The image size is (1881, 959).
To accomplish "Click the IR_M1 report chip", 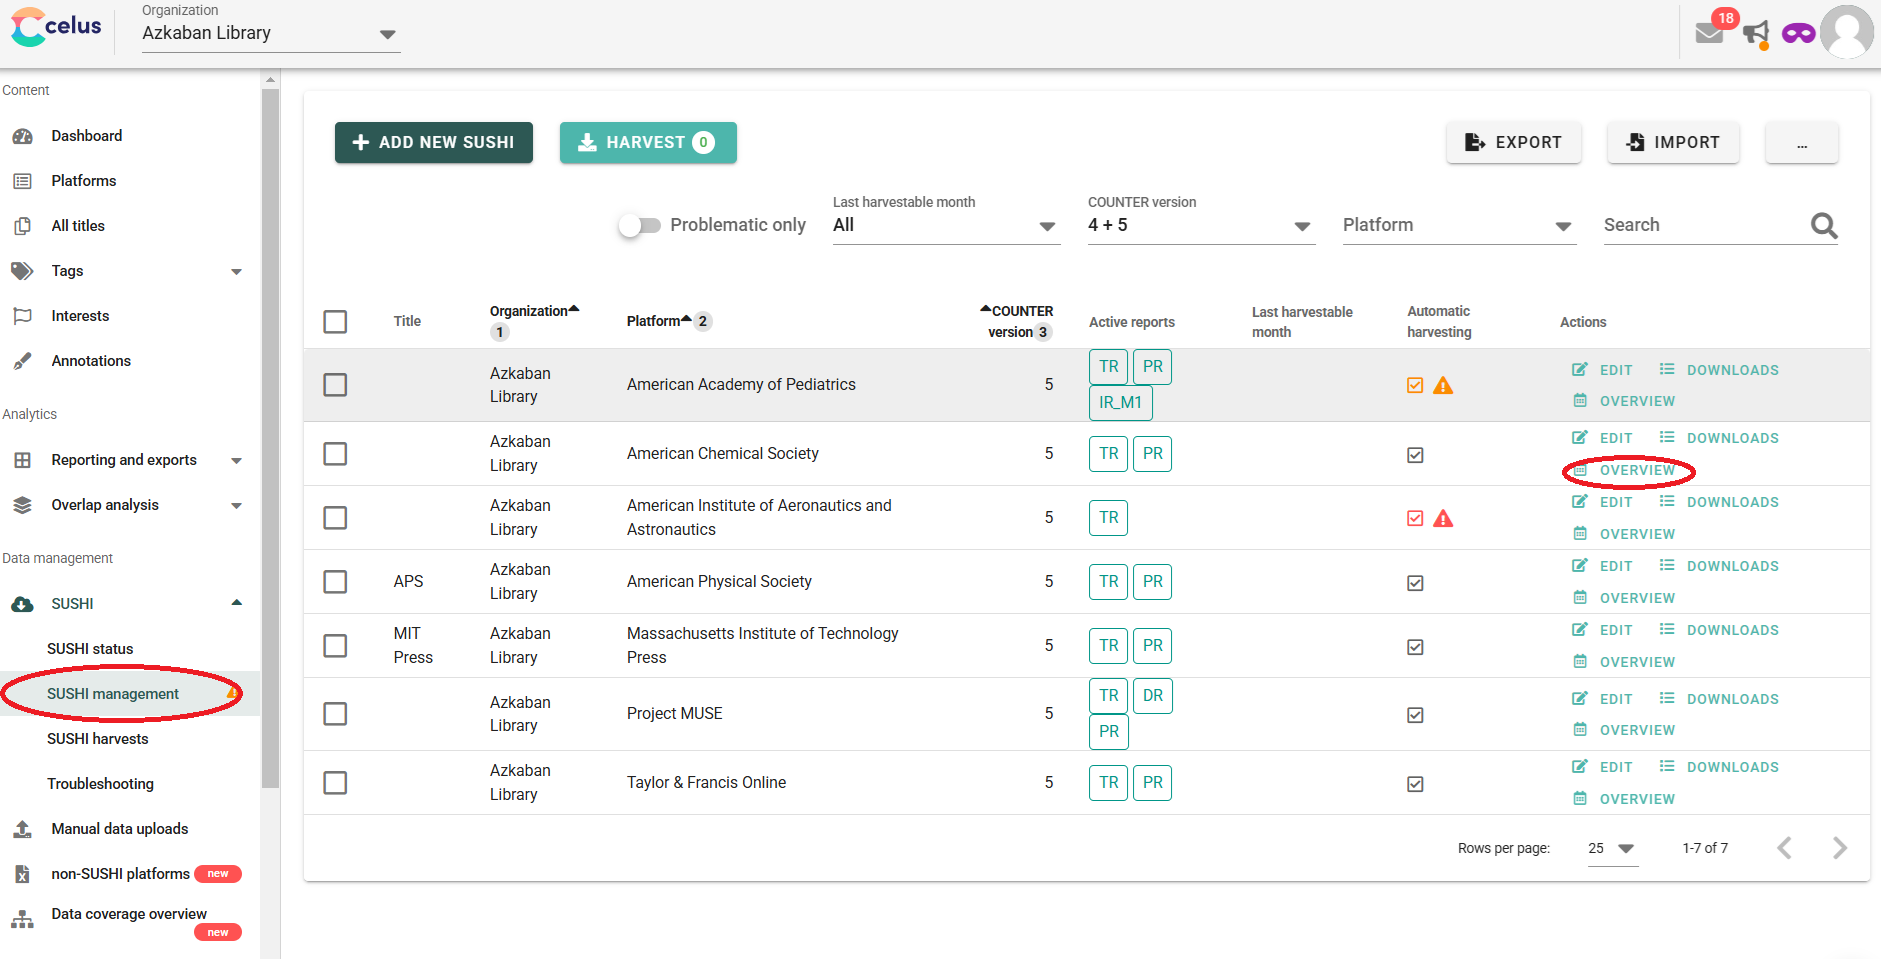I will click(1120, 402).
